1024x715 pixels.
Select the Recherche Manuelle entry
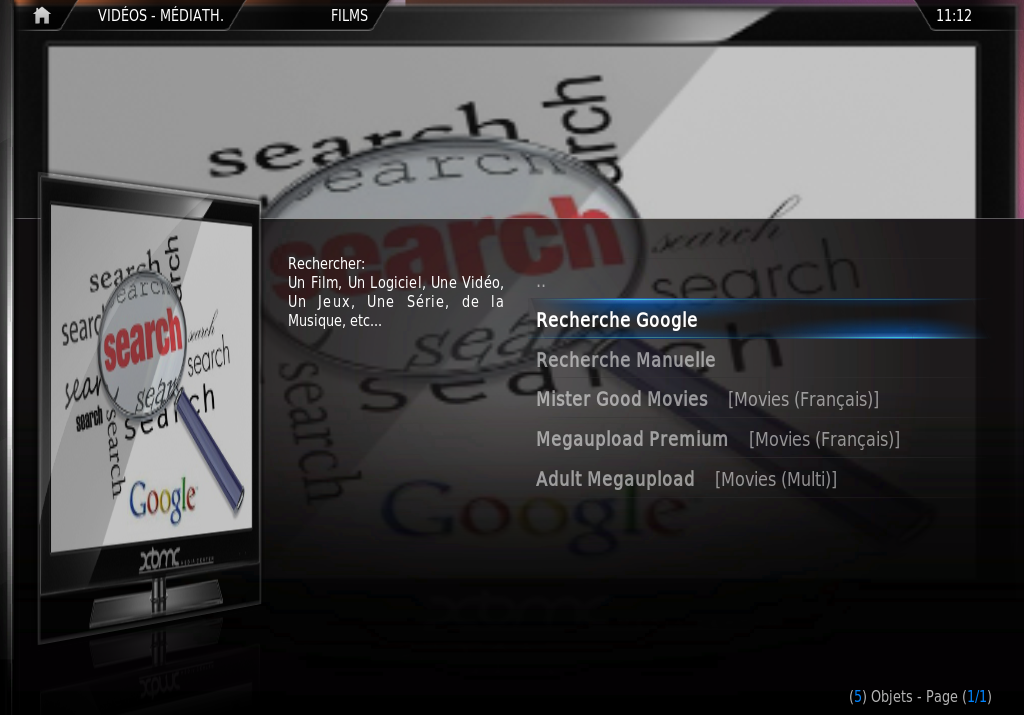pyautogui.click(x=756, y=360)
